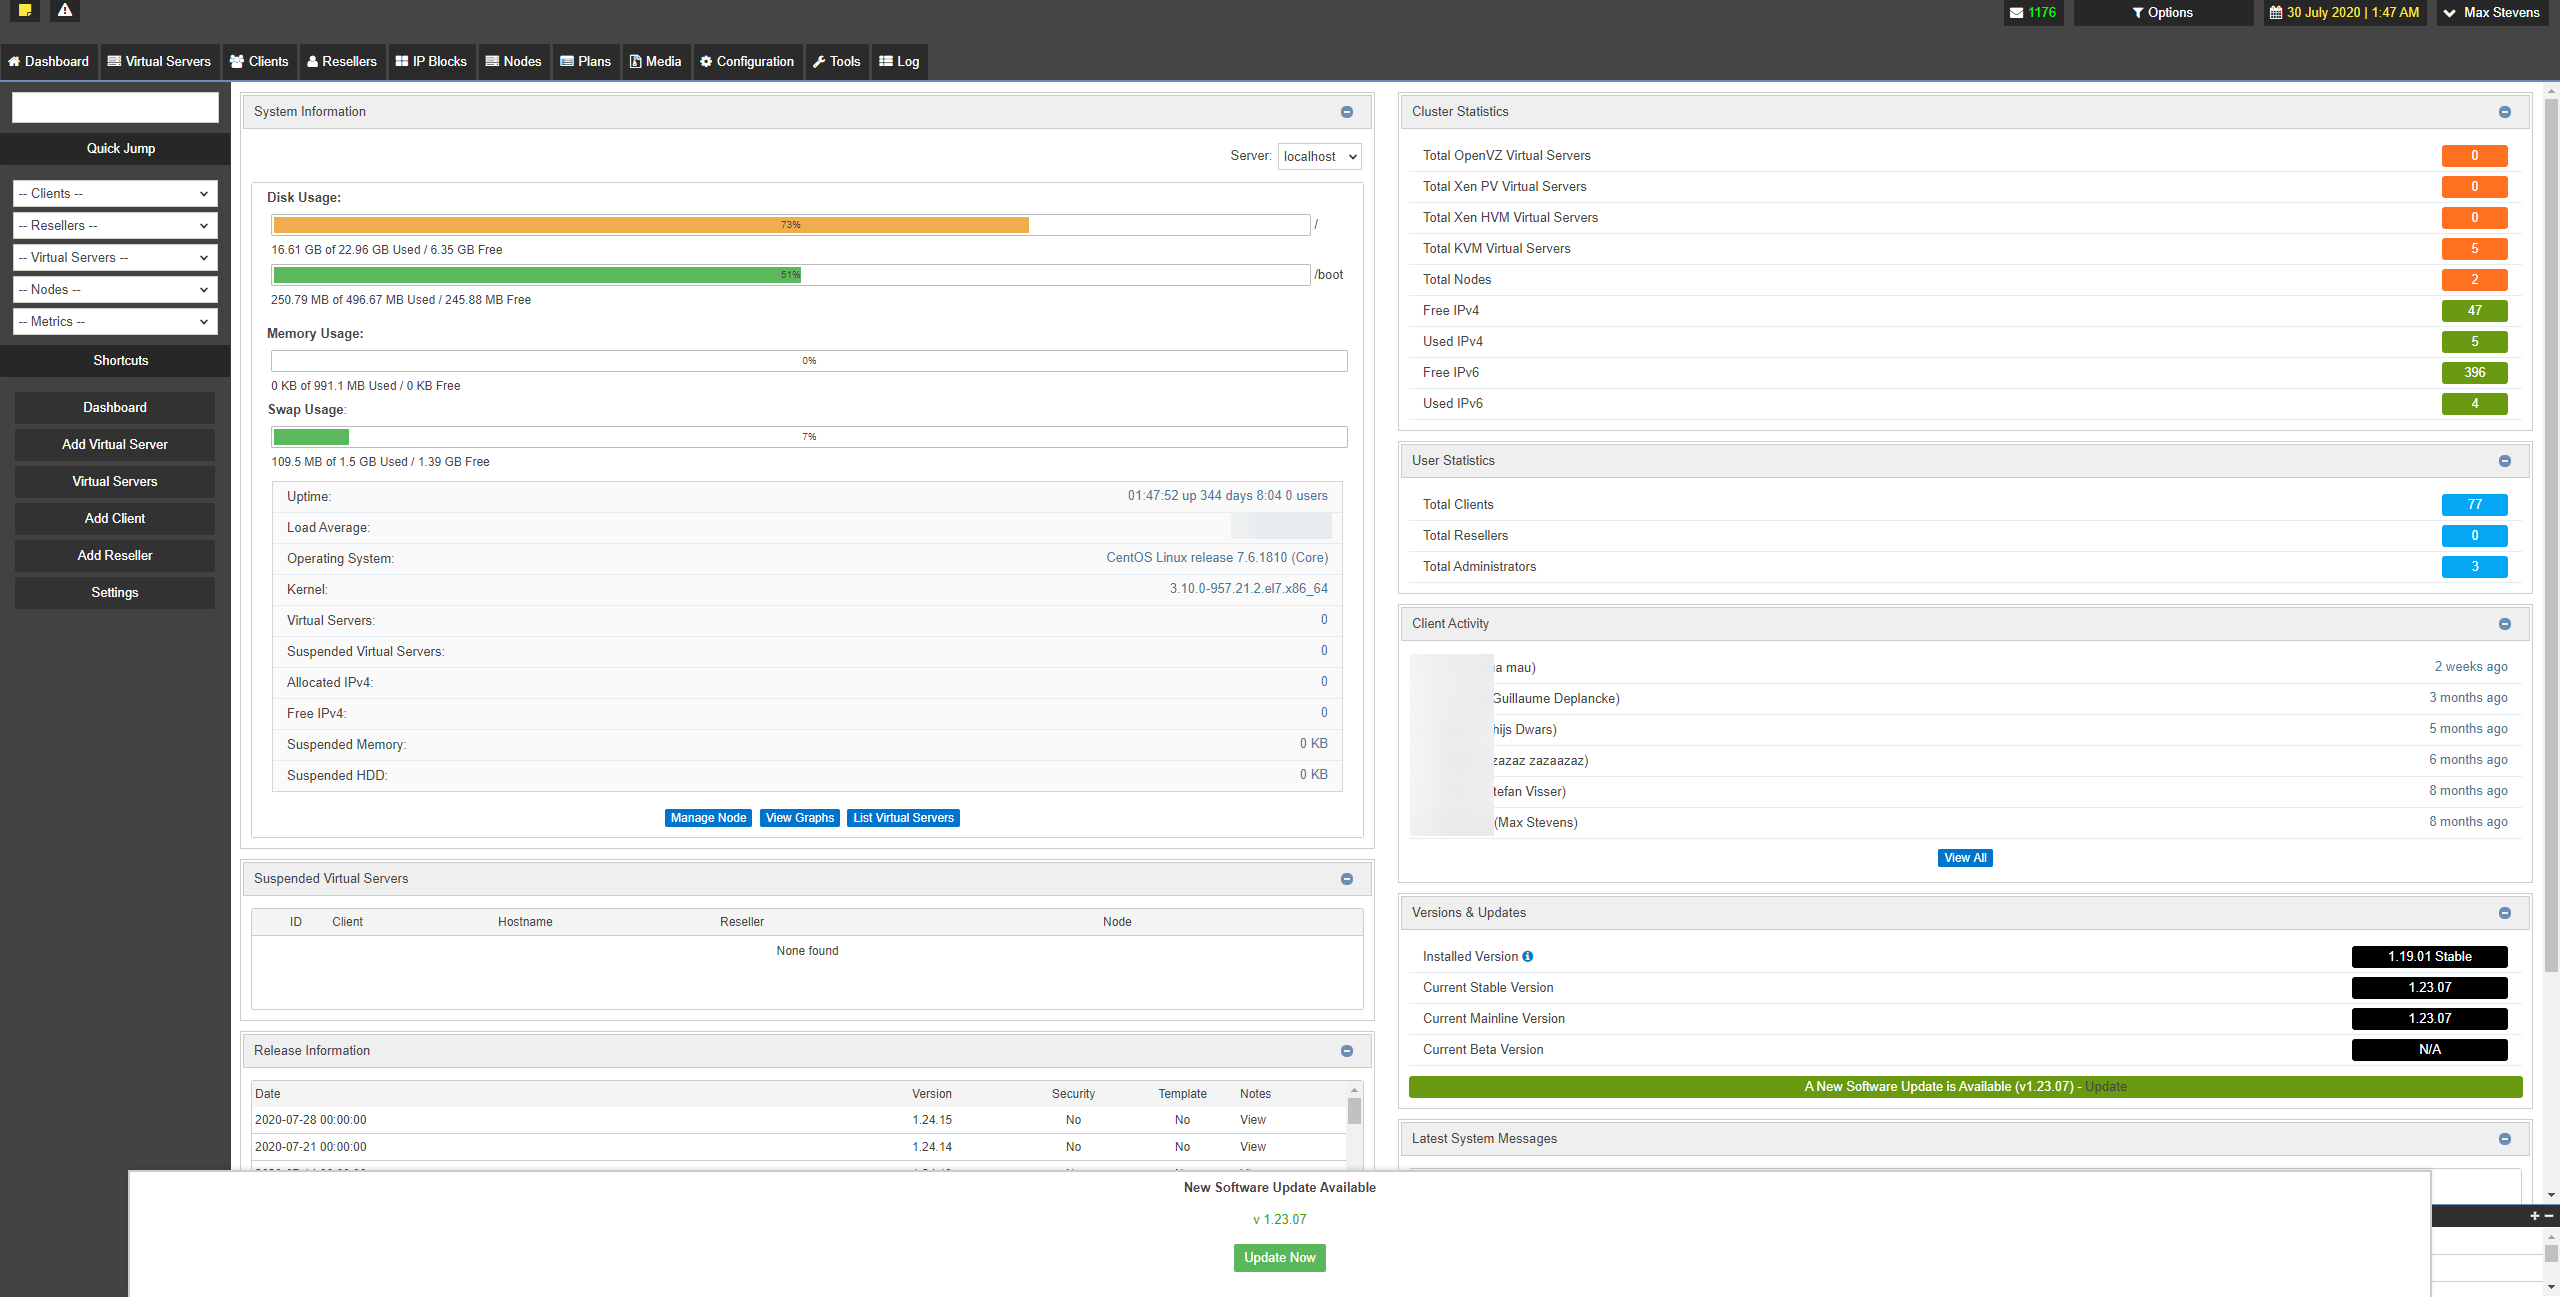The height and width of the screenshot is (1297, 2560).
Task: Click the plus icon on bottom-right bar
Action: (2534, 1216)
